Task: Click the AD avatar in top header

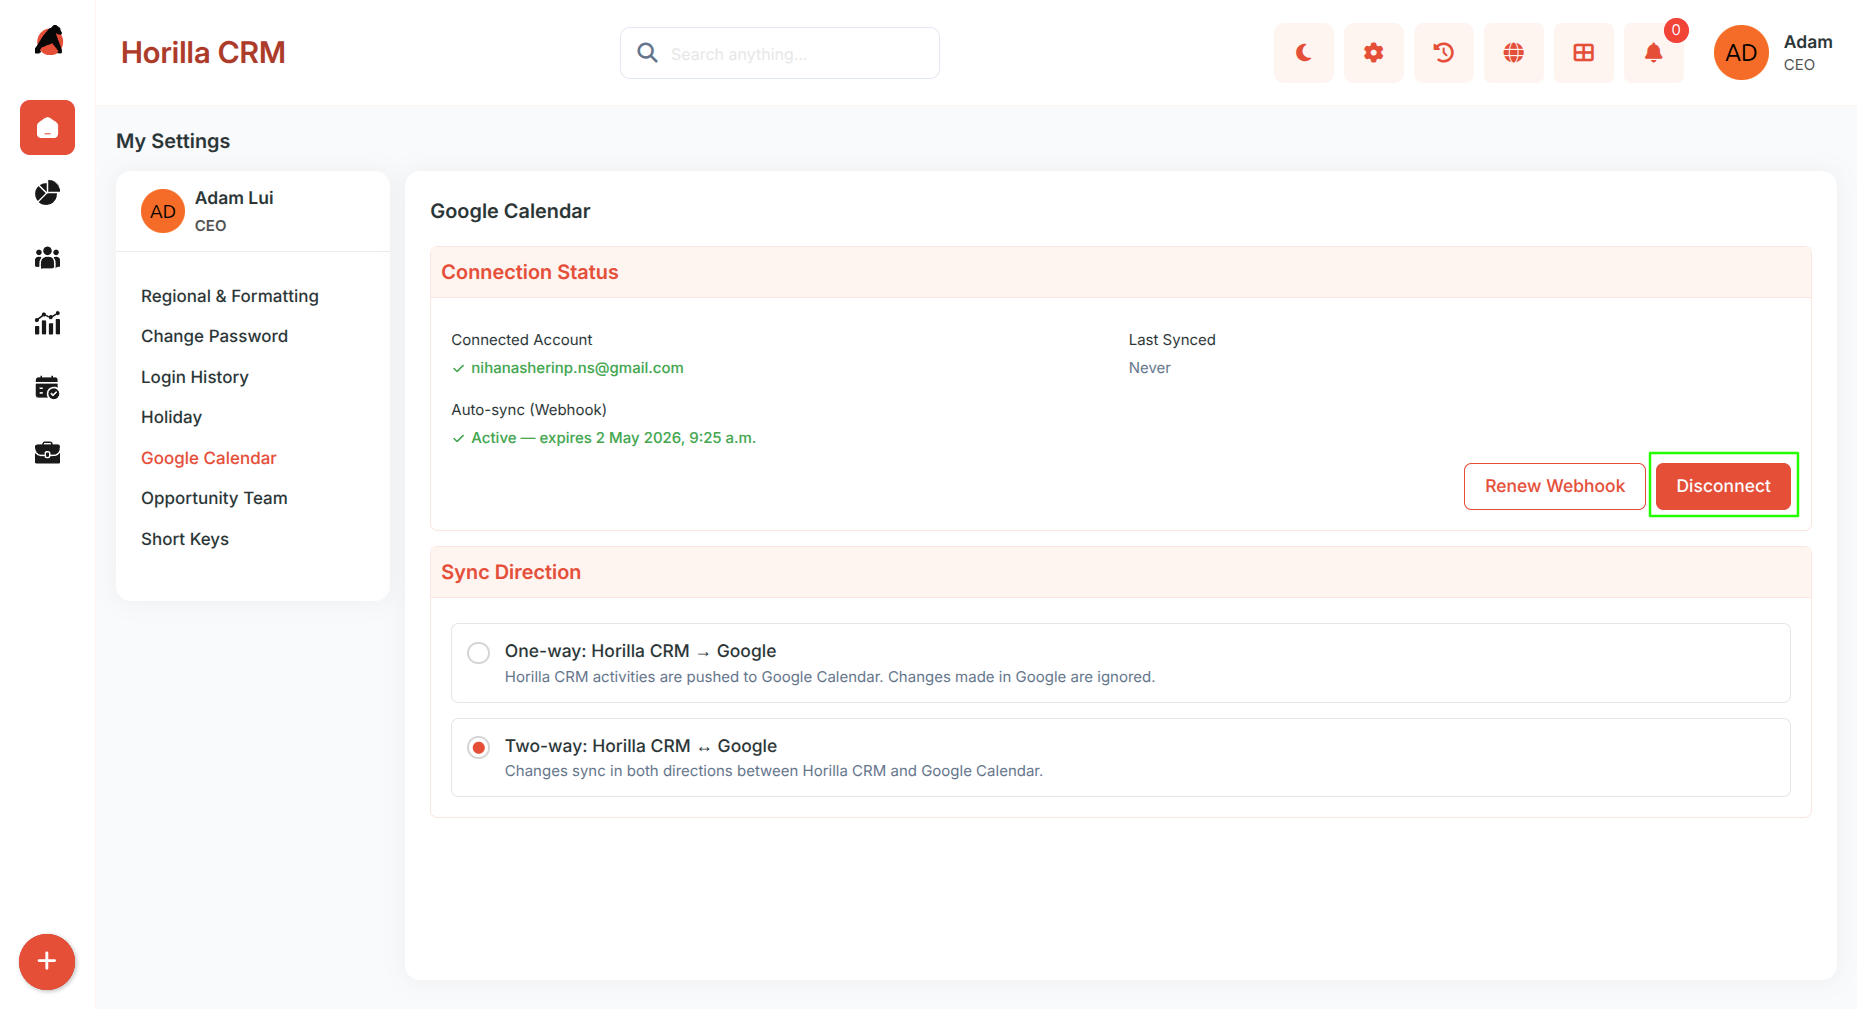Action: (1741, 53)
